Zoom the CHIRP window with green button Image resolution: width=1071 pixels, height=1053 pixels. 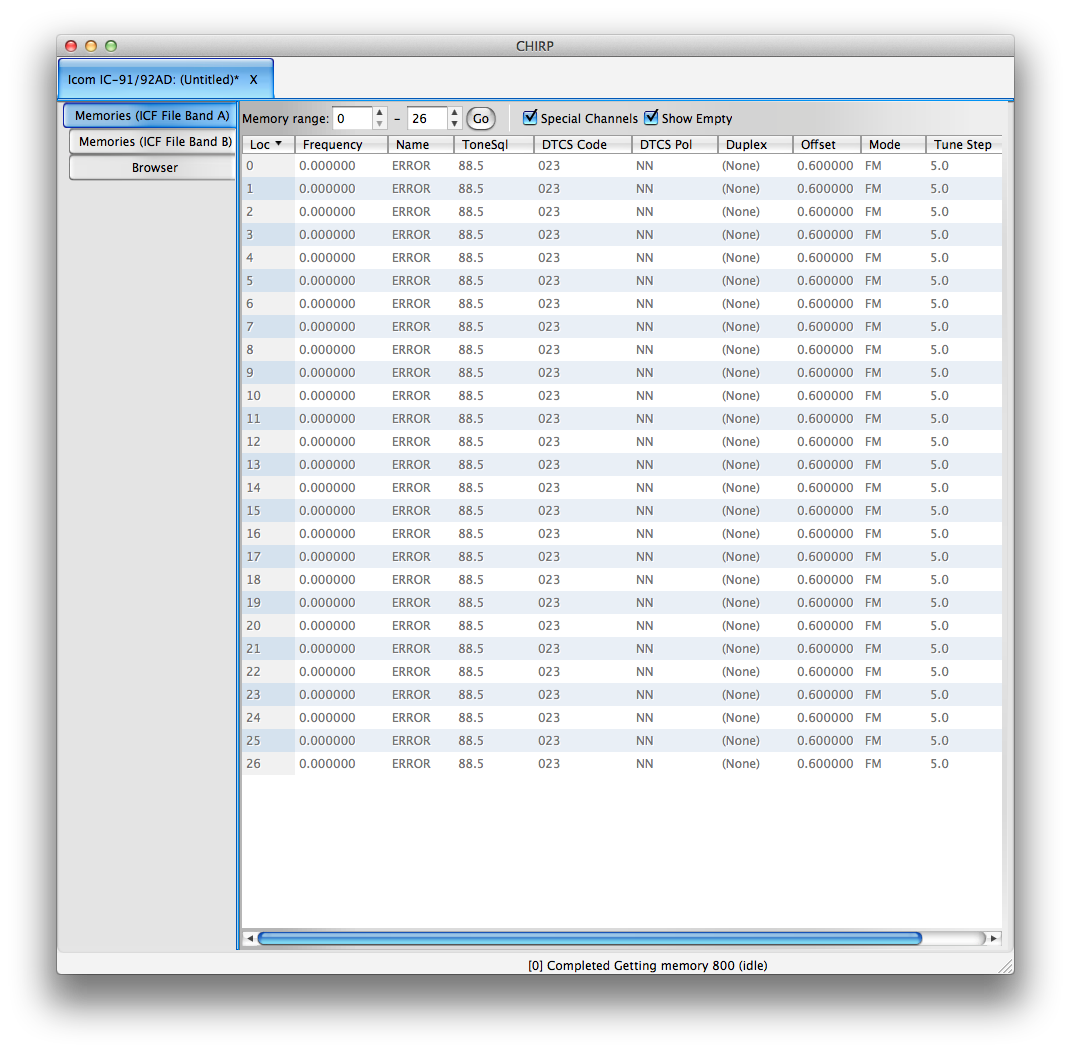111,46
